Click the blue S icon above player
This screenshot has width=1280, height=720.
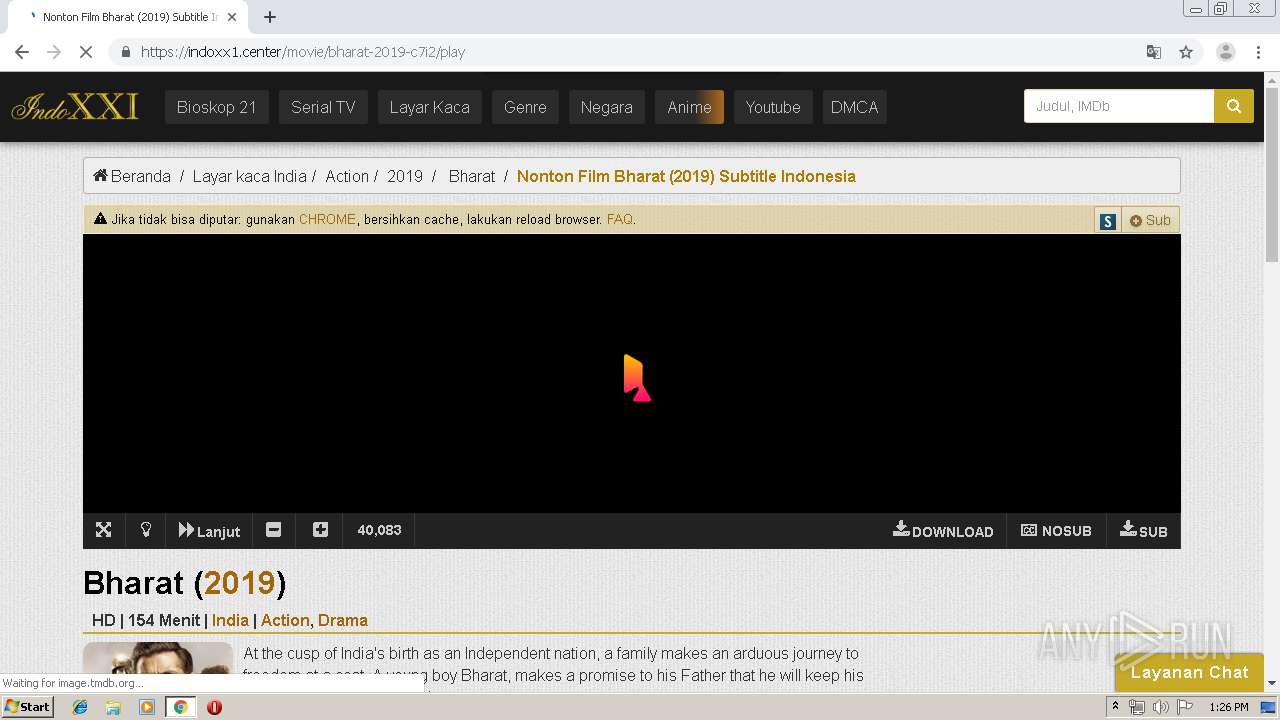[x=1108, y=221]
